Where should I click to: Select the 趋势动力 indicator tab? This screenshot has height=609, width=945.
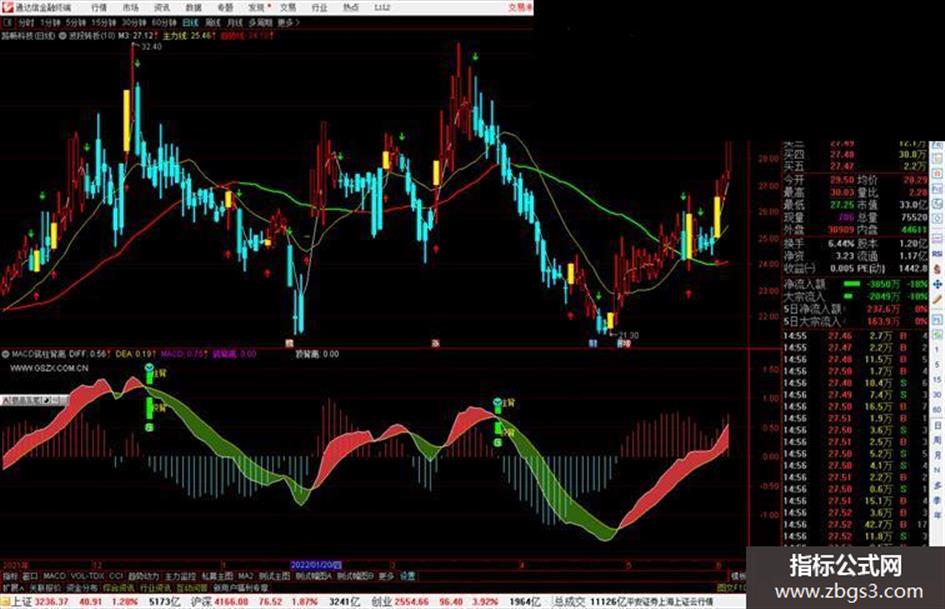tap(143, 576)
